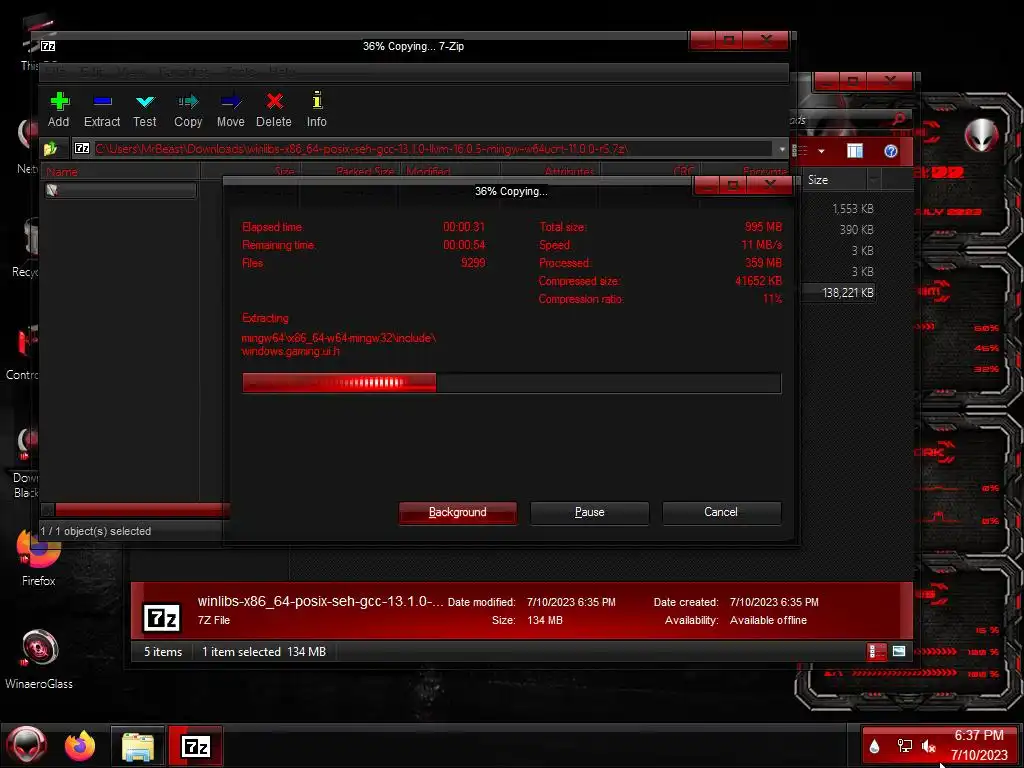Image resolution: width=1024 pixels, height=768 pixels.
Task: Switch Explorer to large icons view
Action: (x=899, y=651)
